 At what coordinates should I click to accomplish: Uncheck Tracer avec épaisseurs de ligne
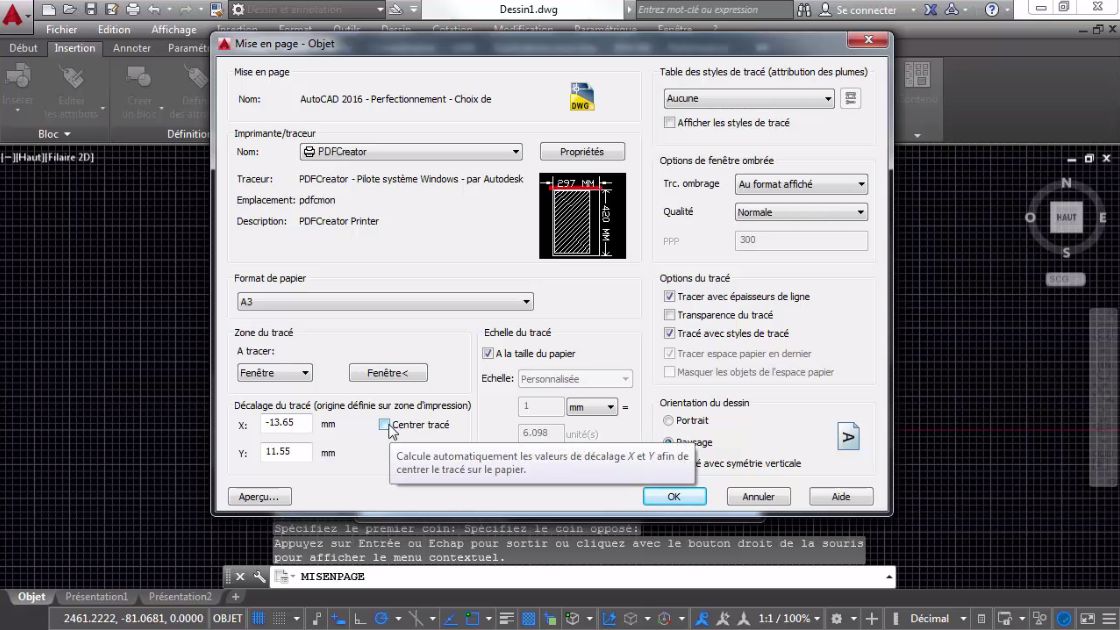669,296
